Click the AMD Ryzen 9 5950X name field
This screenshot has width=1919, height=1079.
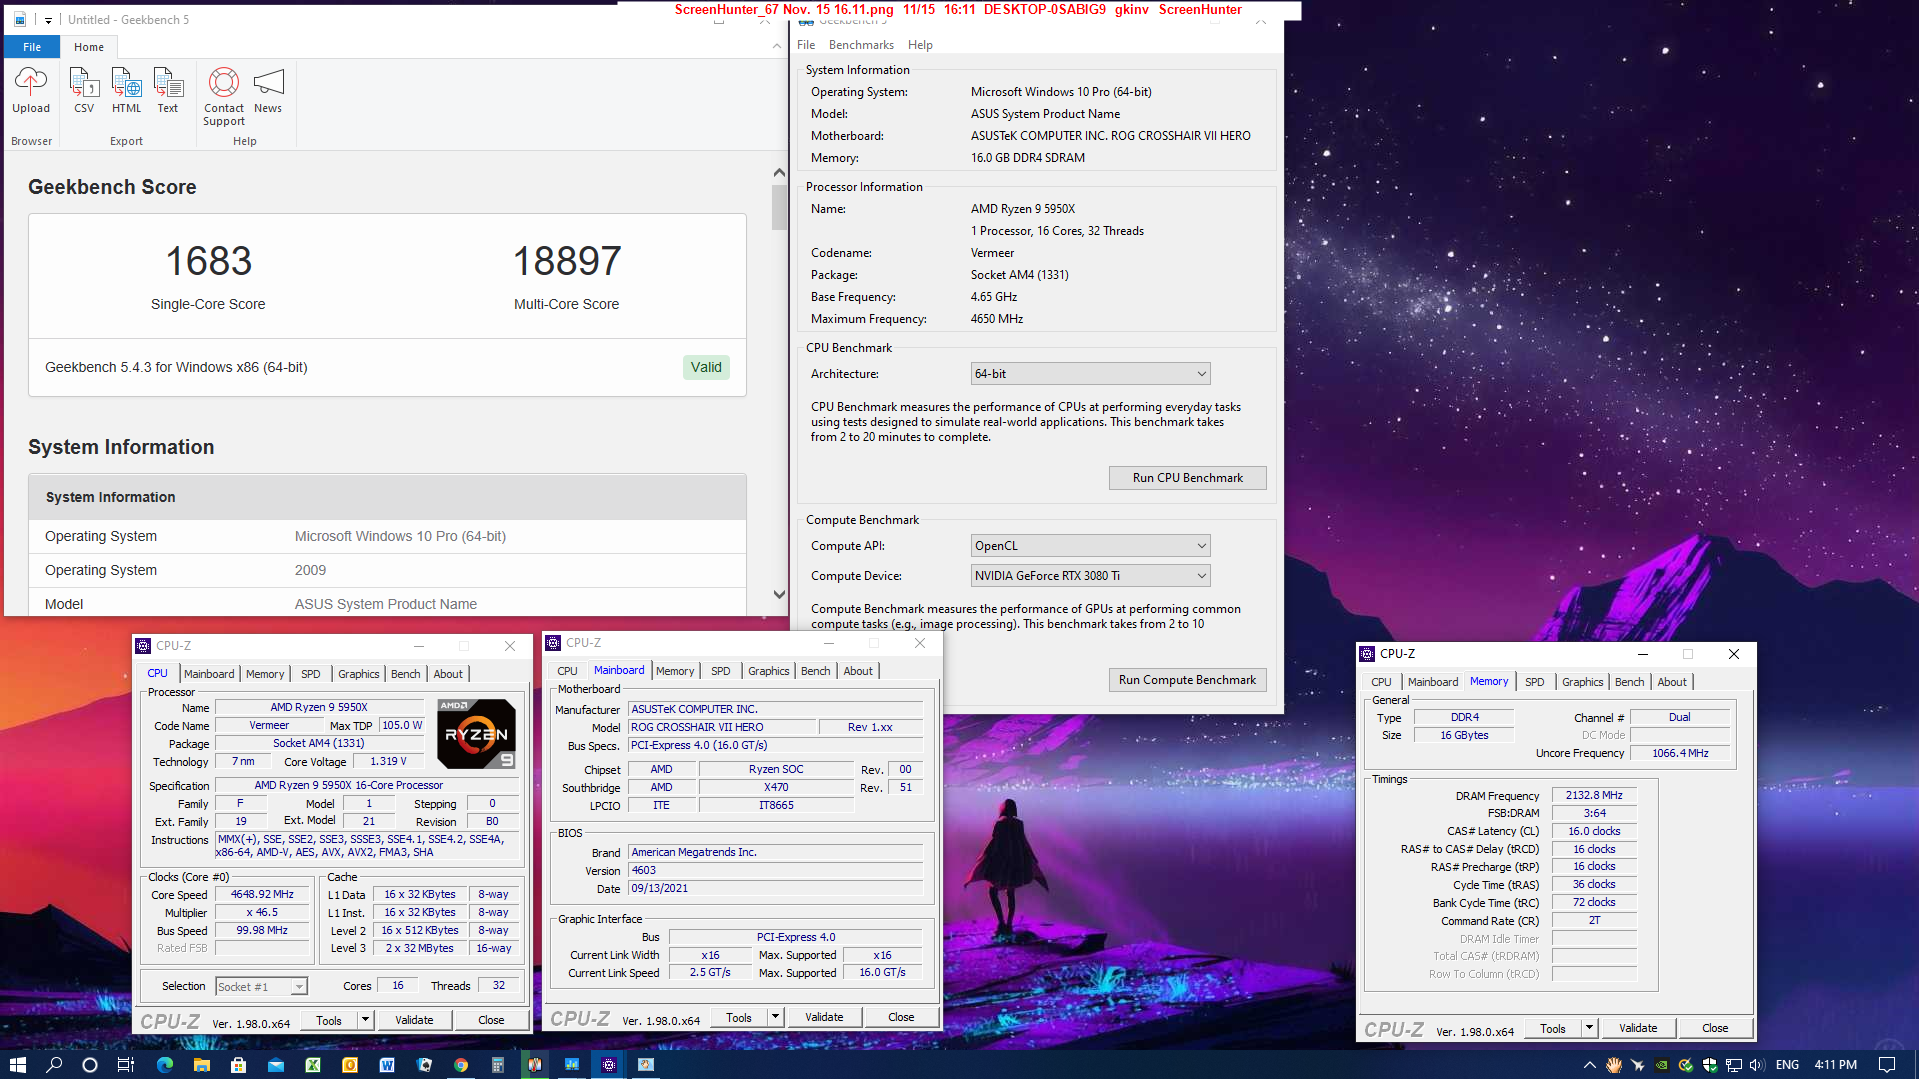[319, 708]
